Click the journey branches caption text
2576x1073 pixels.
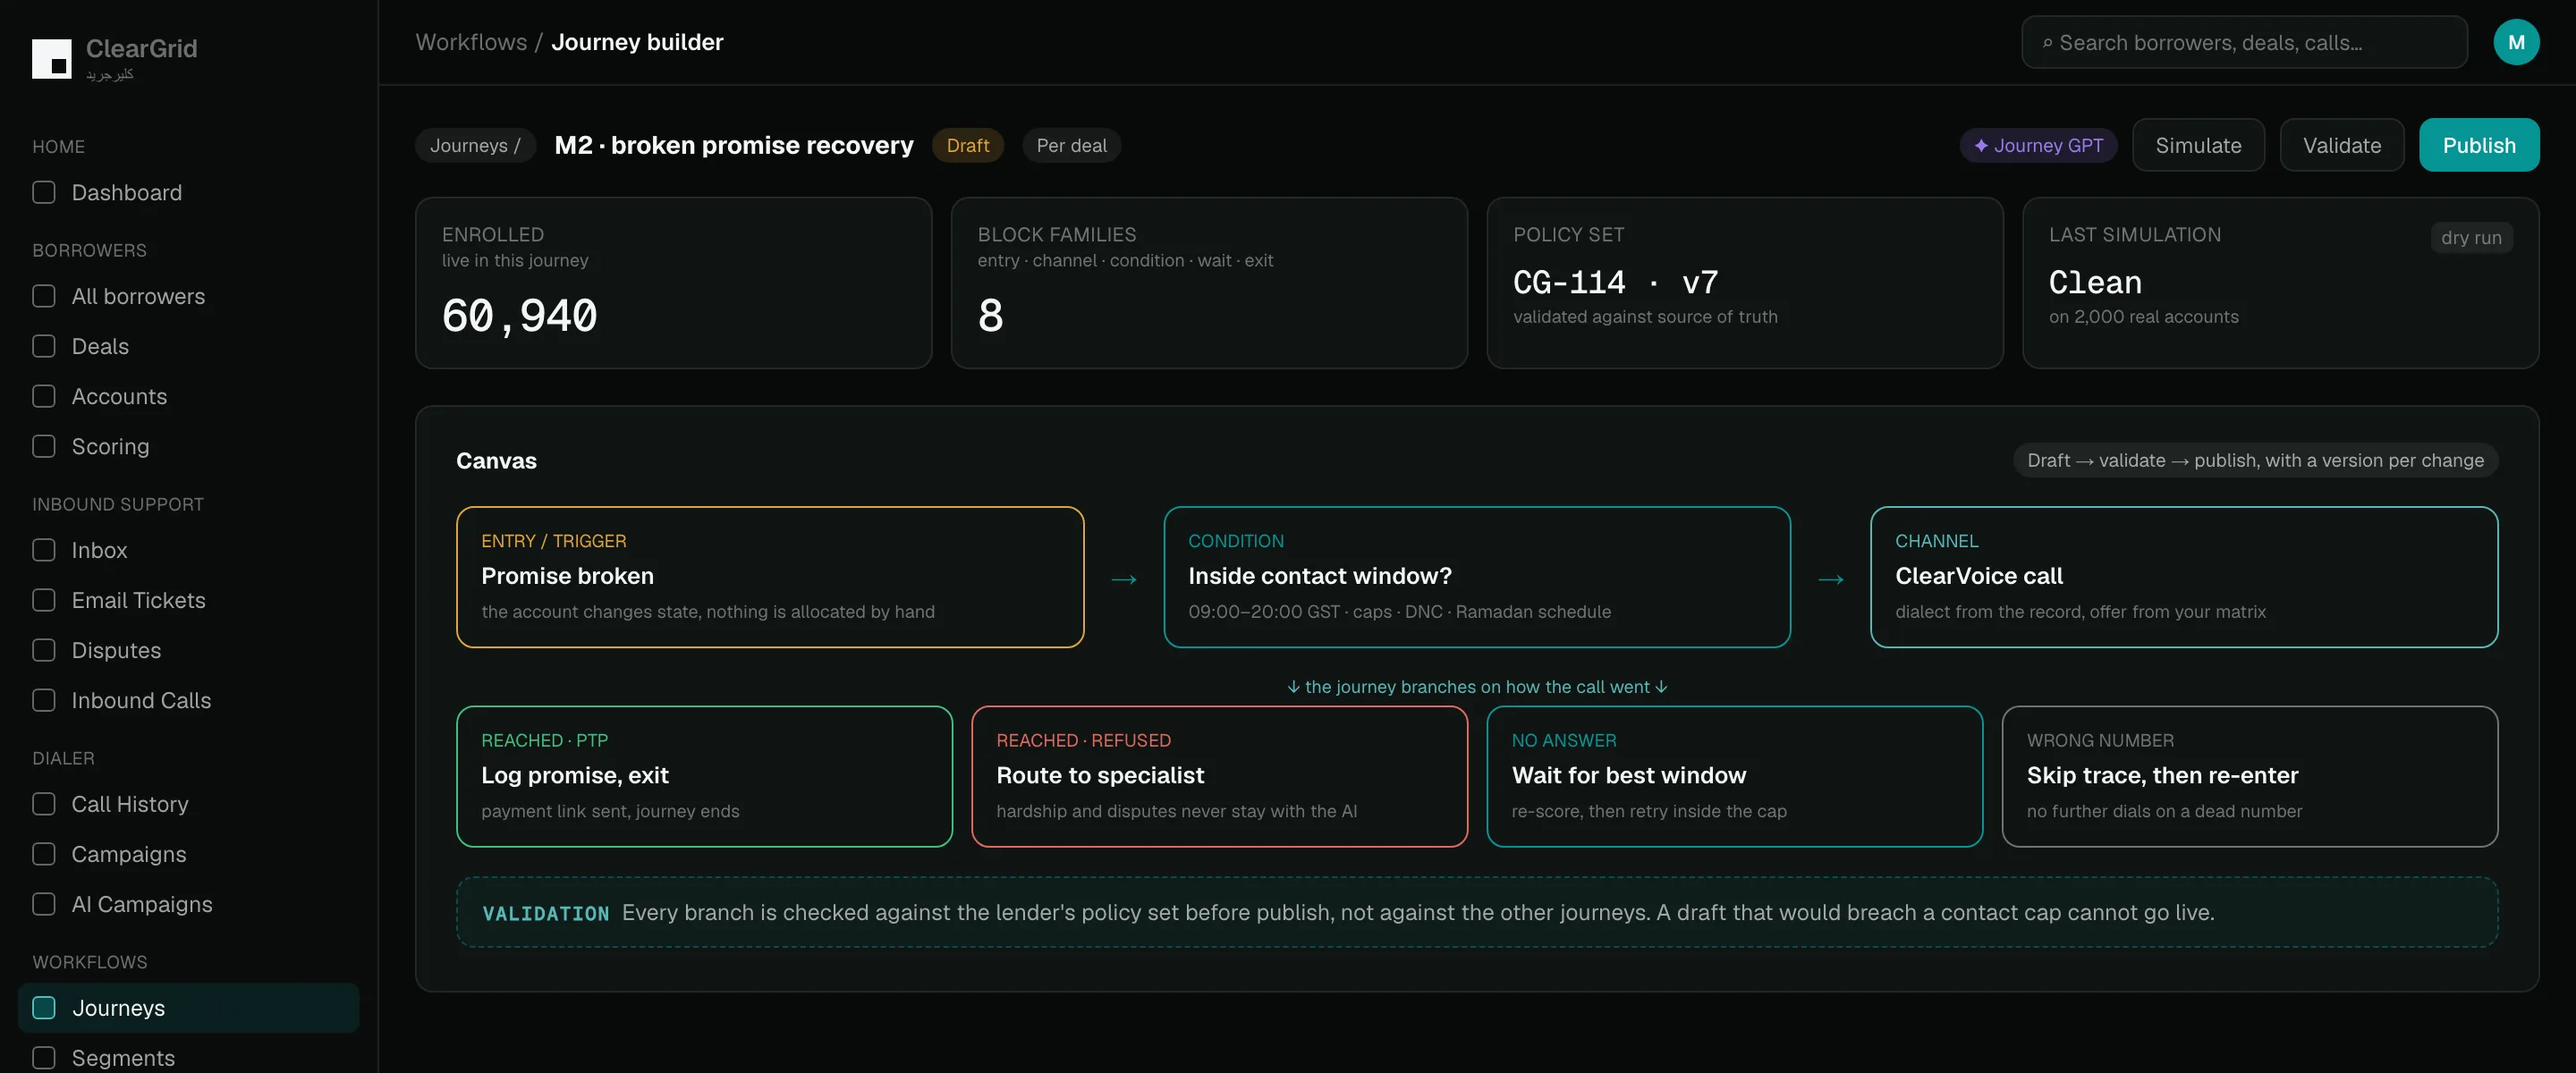click(x=1477, y=686)
